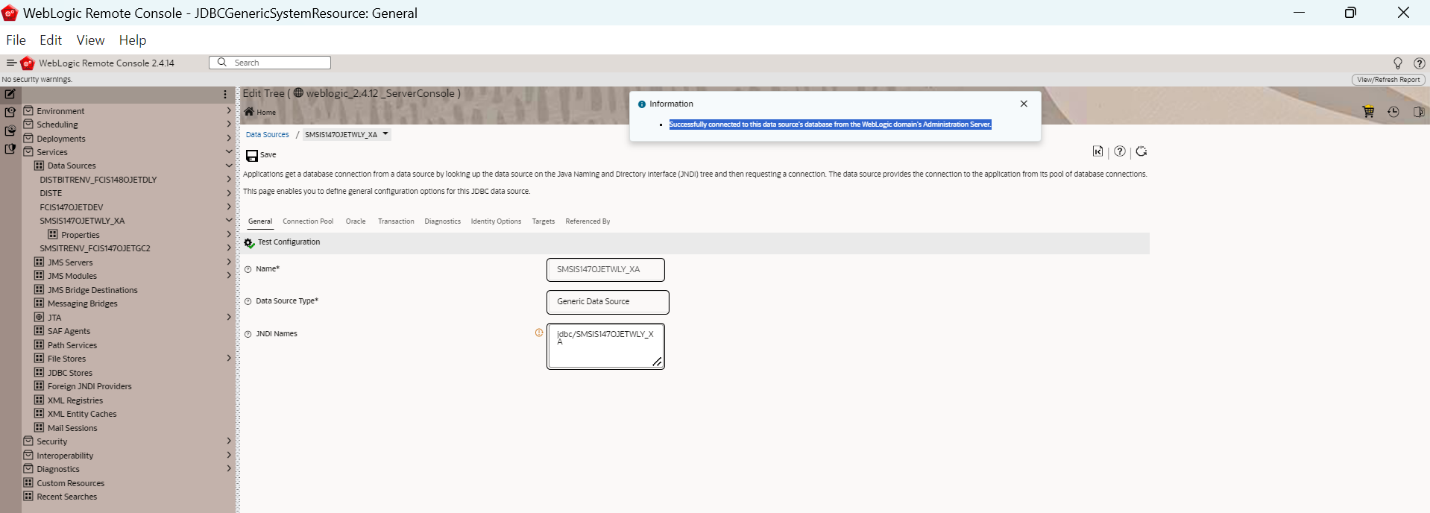Image resolution: width=1430 pixels, height=513 pixels.
Task: Switch to the Identity Options tab
Action: click(496, 221)
